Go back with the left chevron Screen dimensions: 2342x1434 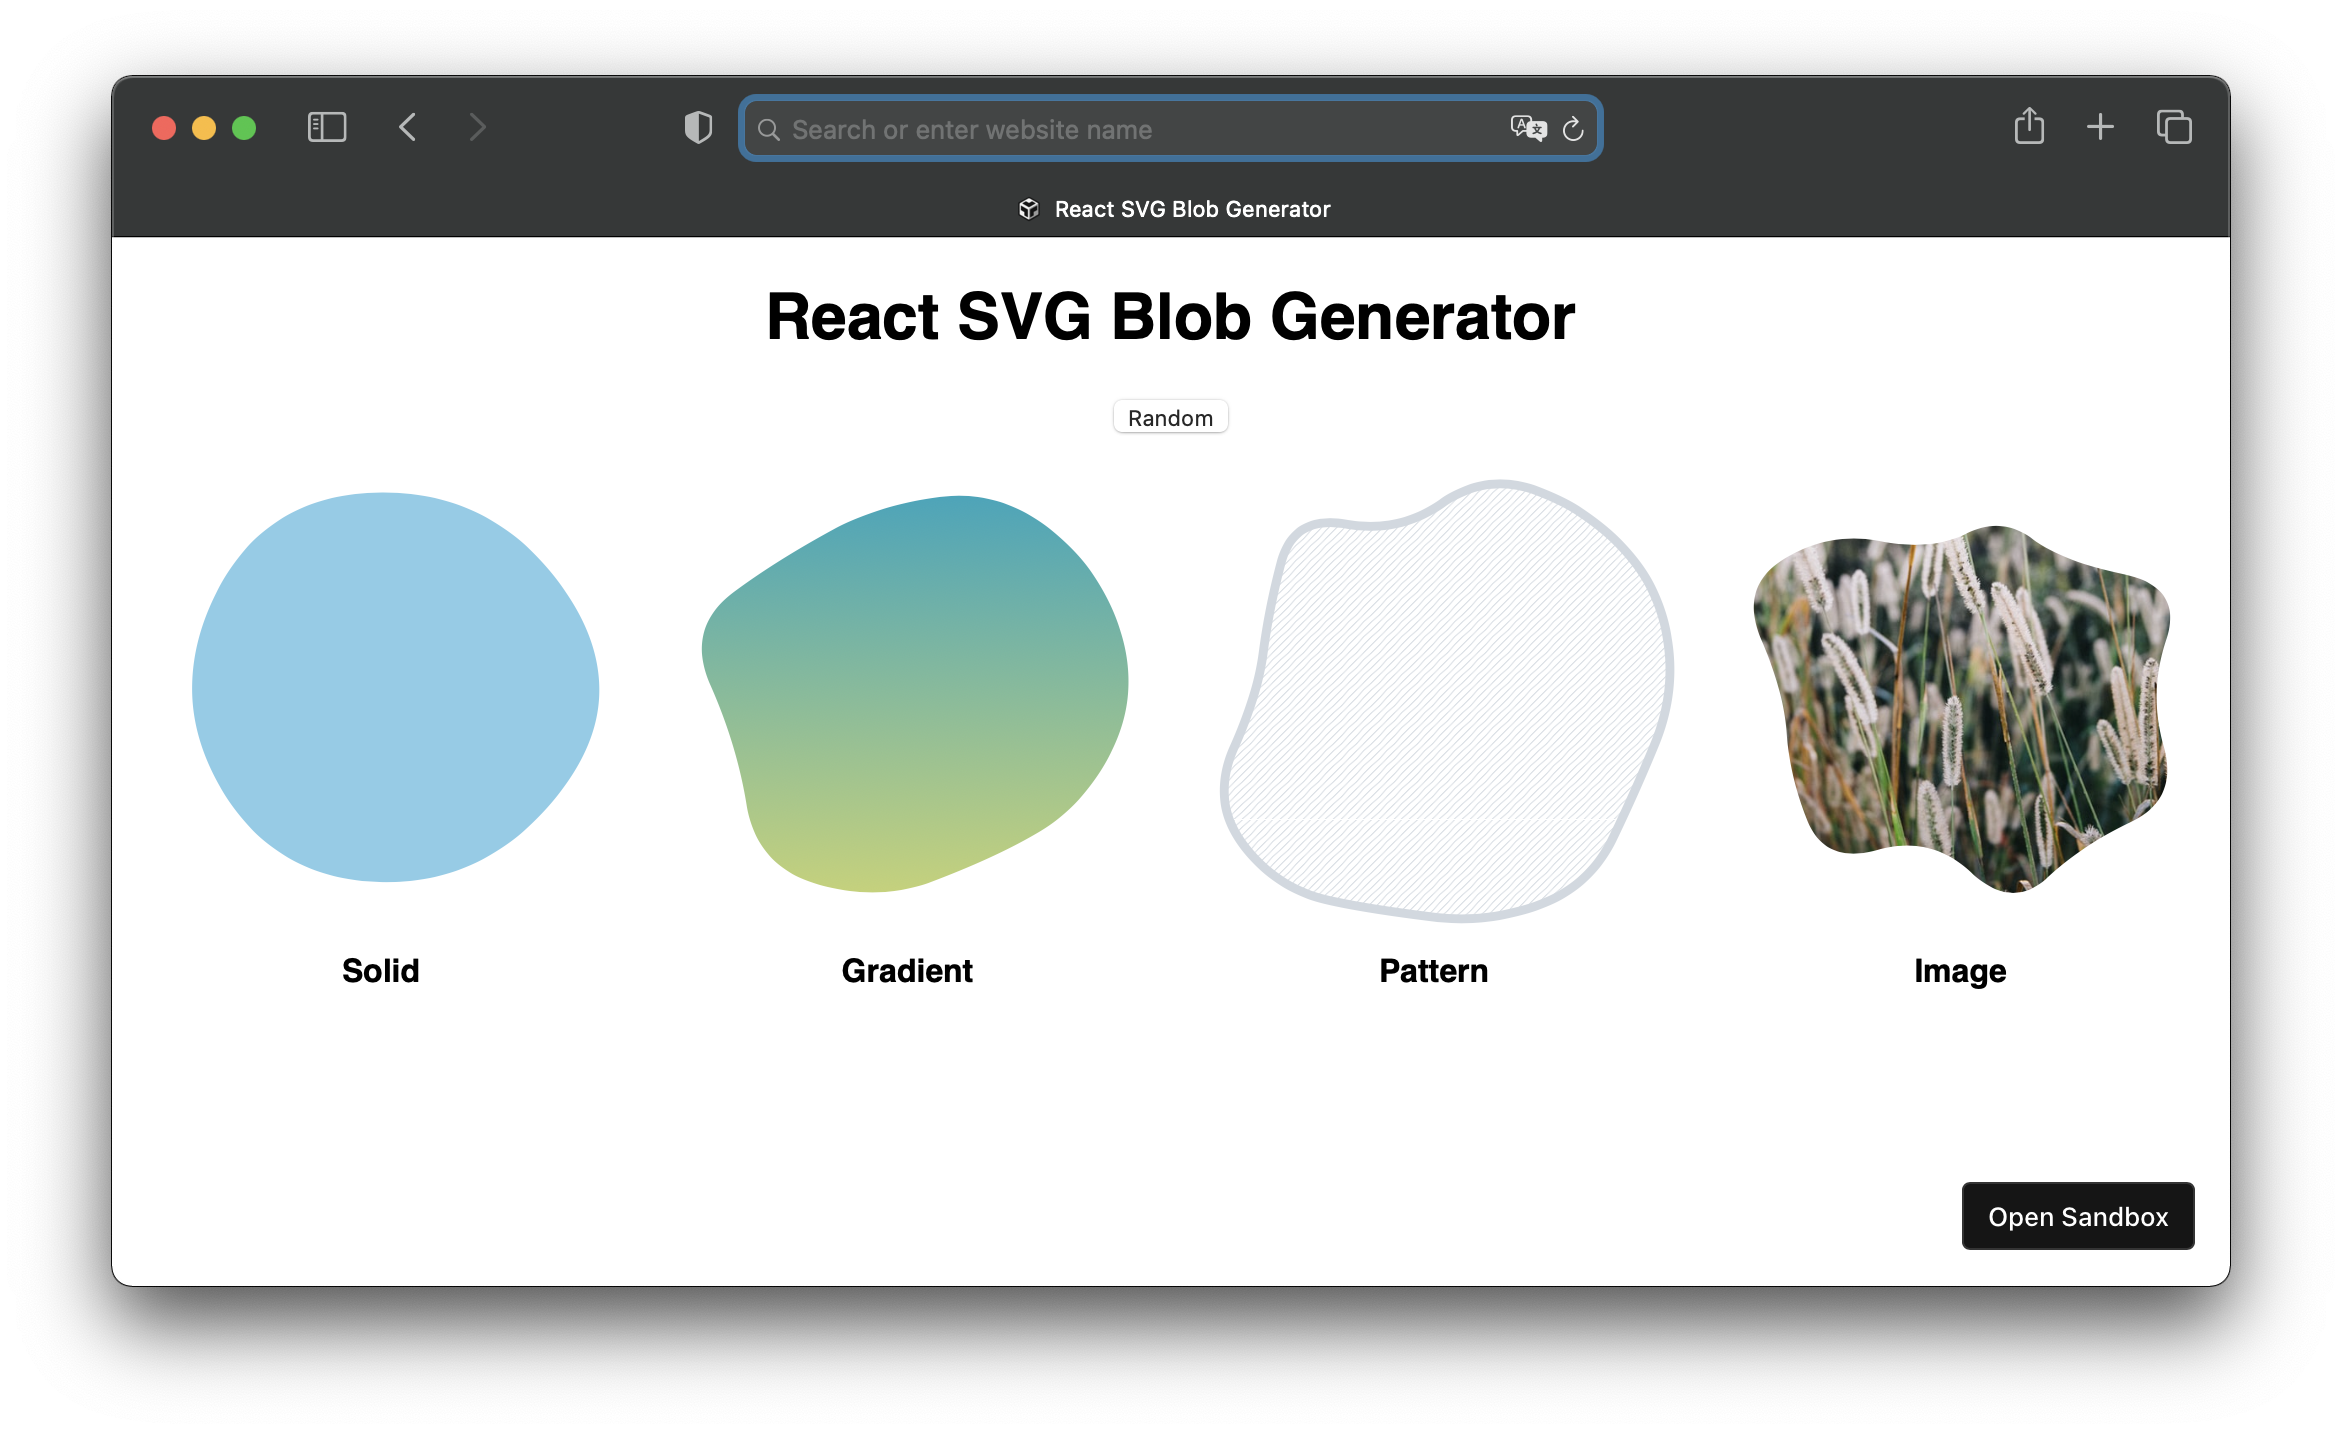(x=407, y=128)
